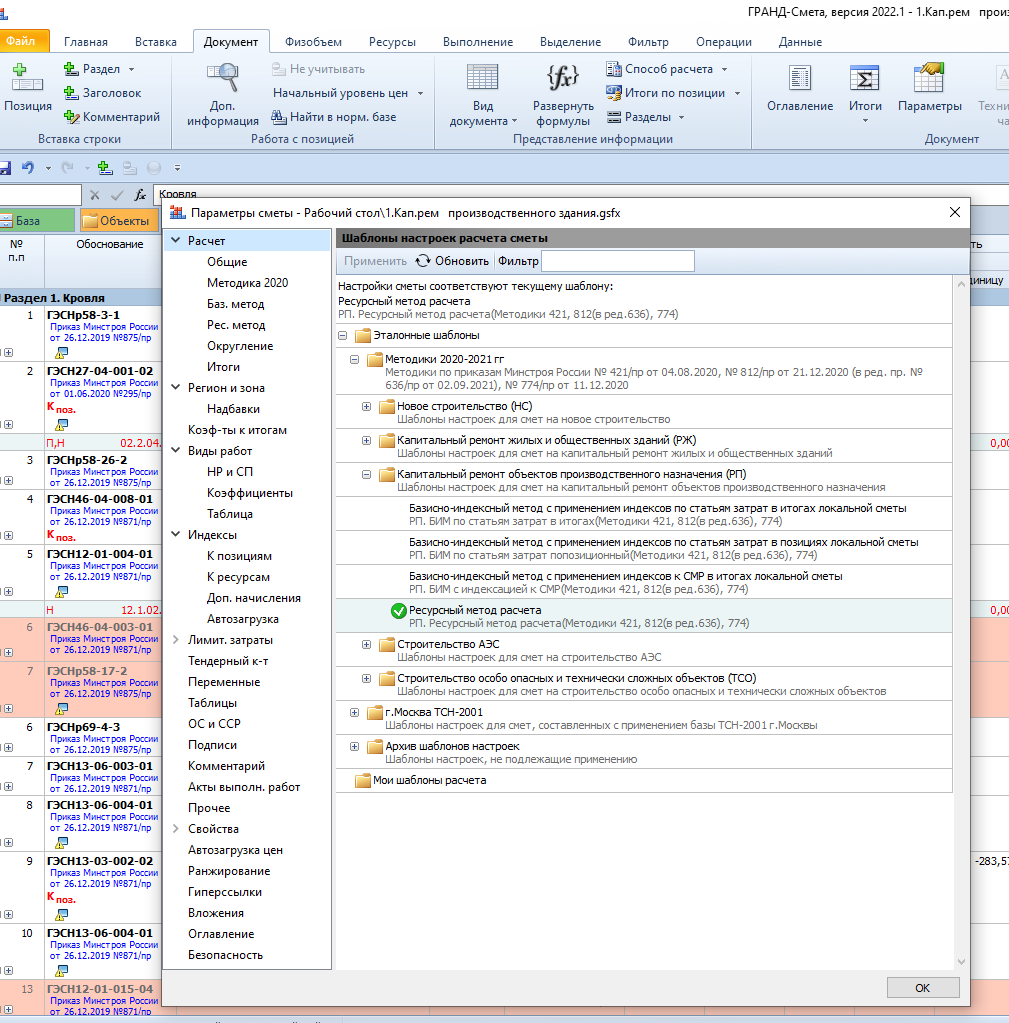
Task: Click OK in Параметры сметы dialog
Action: tap(922, 988)
